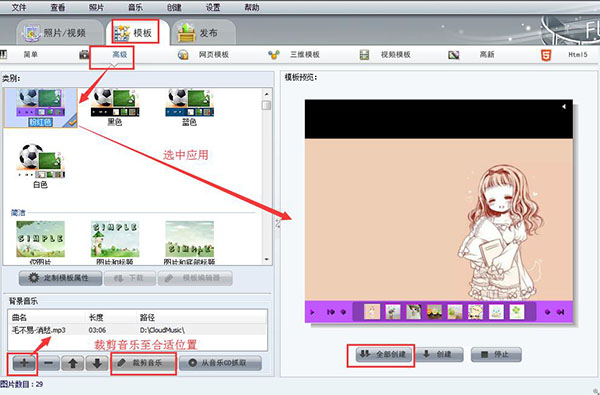Viewport: 600px width, 395px height.
Task: Play the preview slideshow with play icon
Action: [313, 312]
